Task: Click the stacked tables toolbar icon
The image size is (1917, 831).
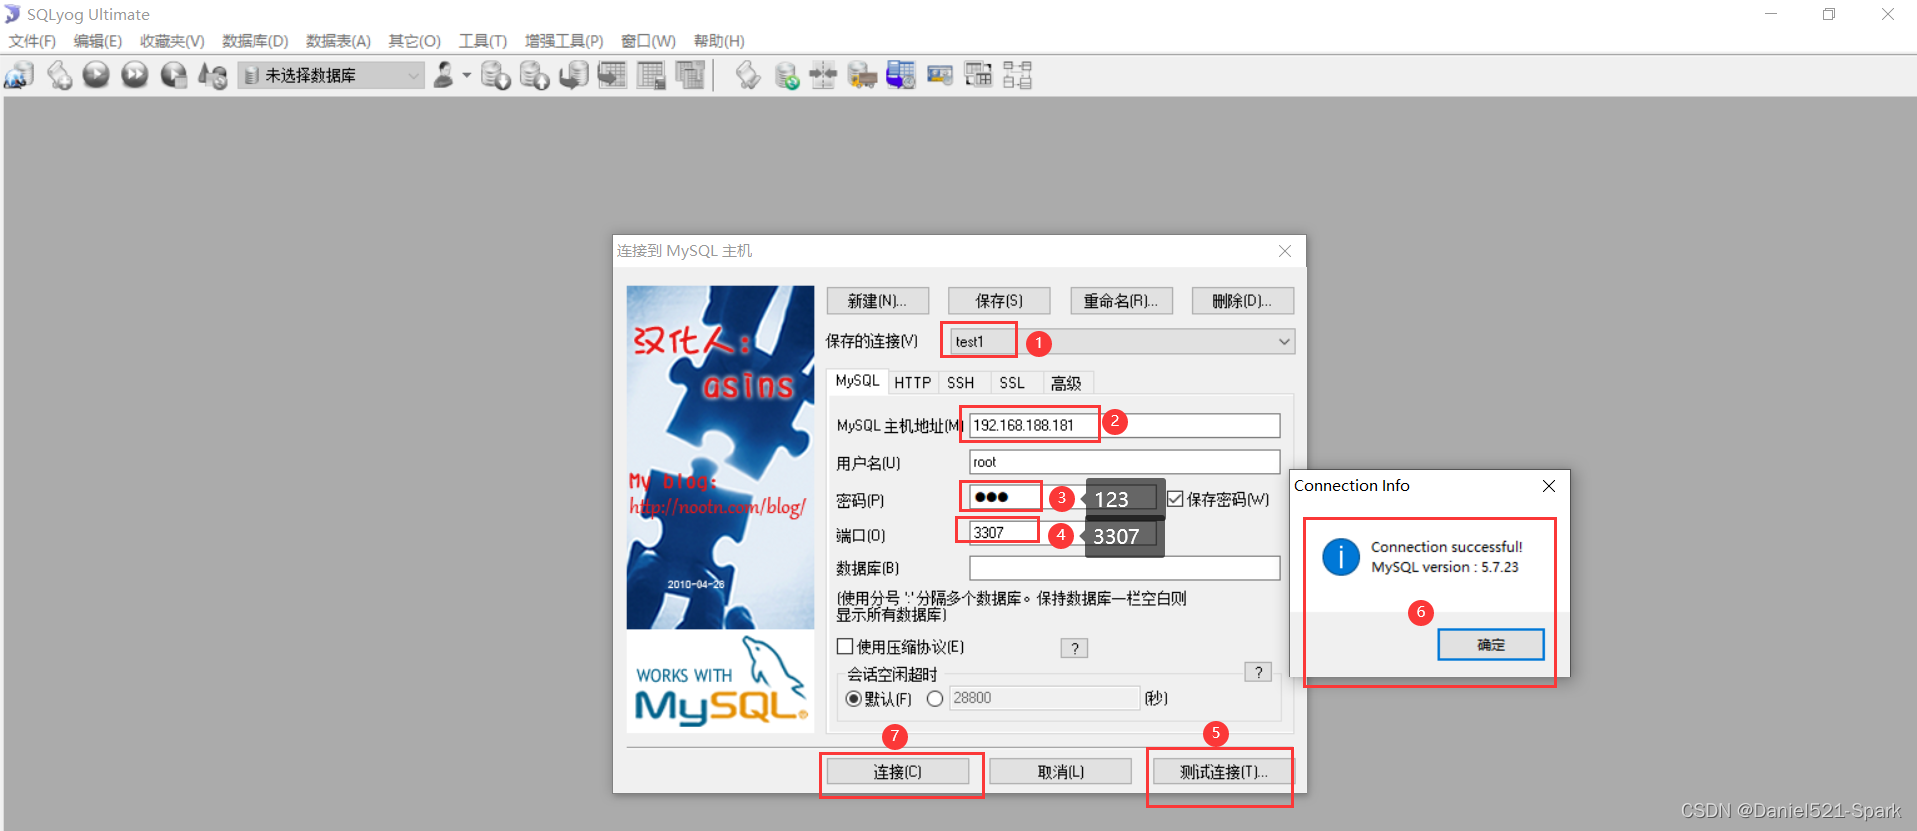Action: (690, 75)
